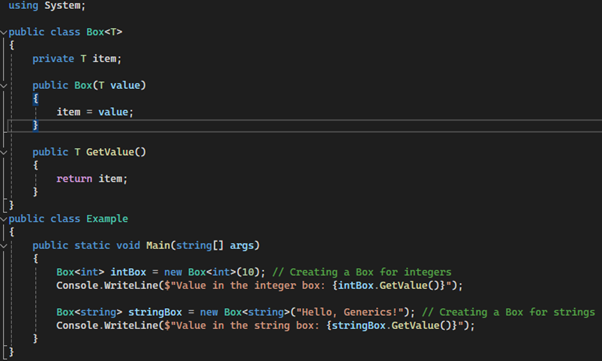The height and width of the screenshot is (361, 602).
Task: Click the highlighted closing brace of constructor
Action: pyautogui.click(x=35, y=125)
